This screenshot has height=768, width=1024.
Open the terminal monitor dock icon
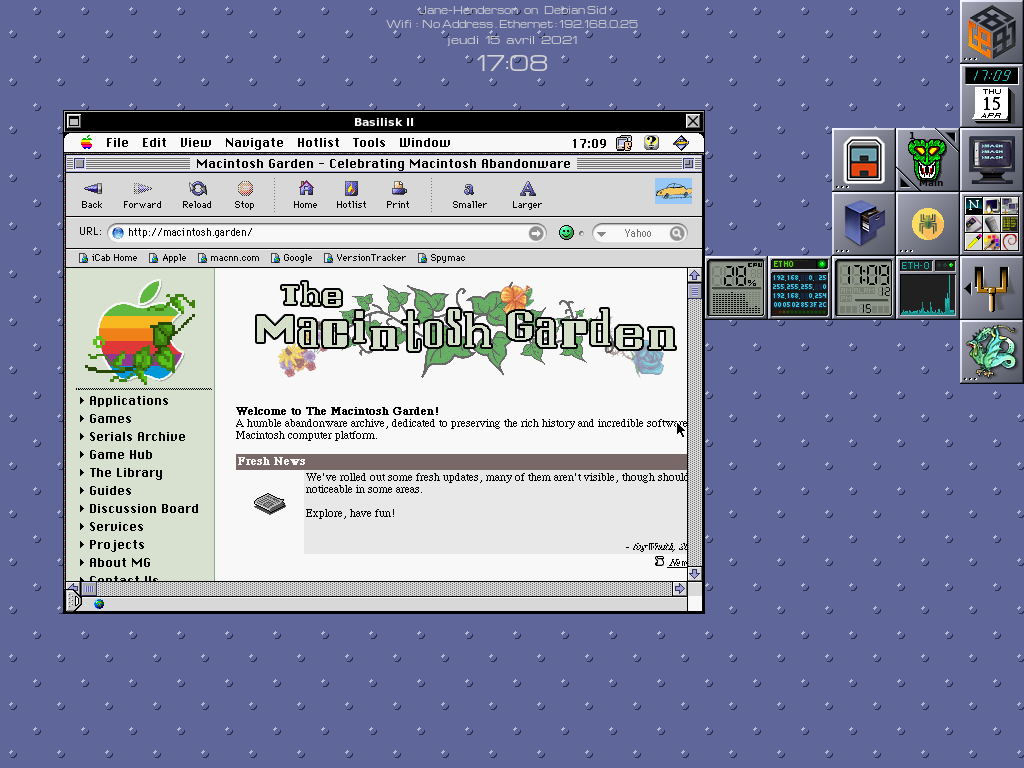991,159
